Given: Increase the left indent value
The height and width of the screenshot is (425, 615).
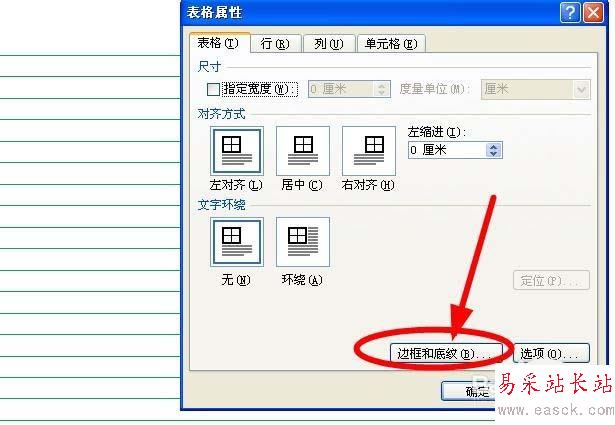Looking at the screenshot, I should pyautogui.click(x=493, y=147).
